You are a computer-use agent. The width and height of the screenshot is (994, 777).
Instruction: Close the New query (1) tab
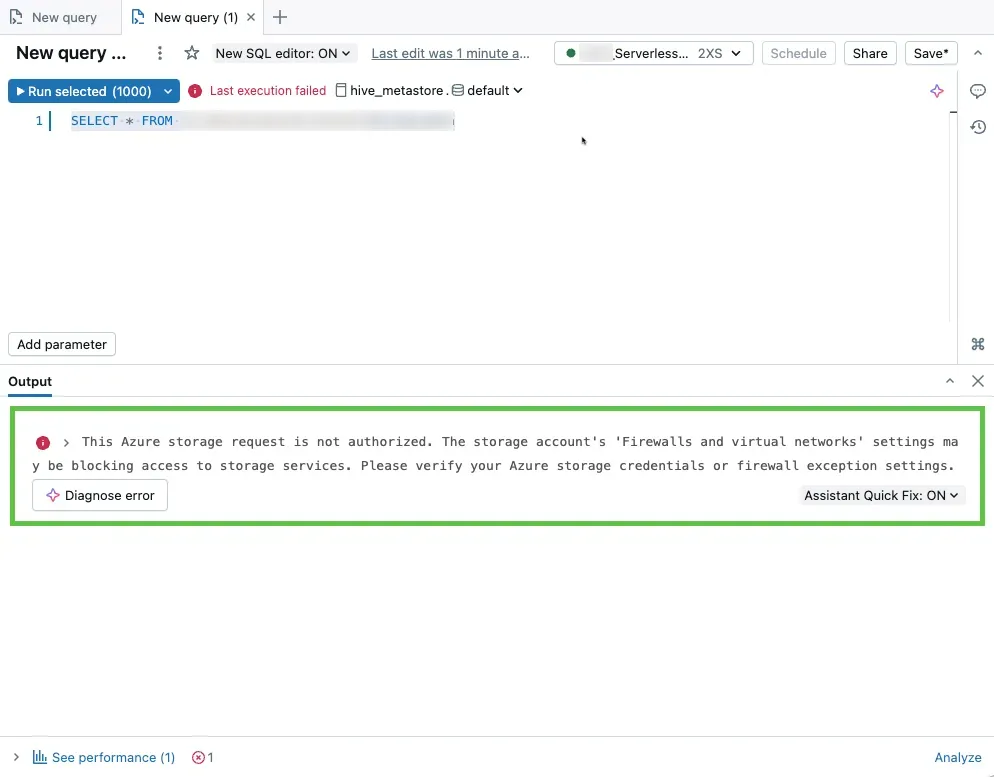coord(251,17)
